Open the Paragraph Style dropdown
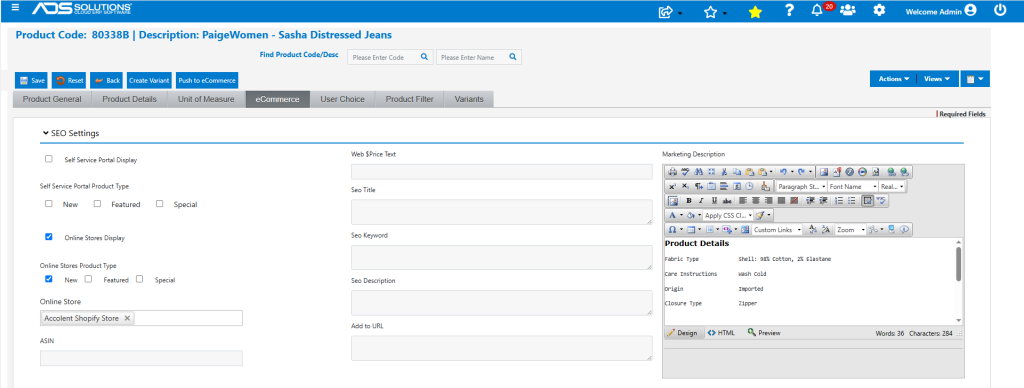This screenshot has height=388, width=1024. (801, 187)
